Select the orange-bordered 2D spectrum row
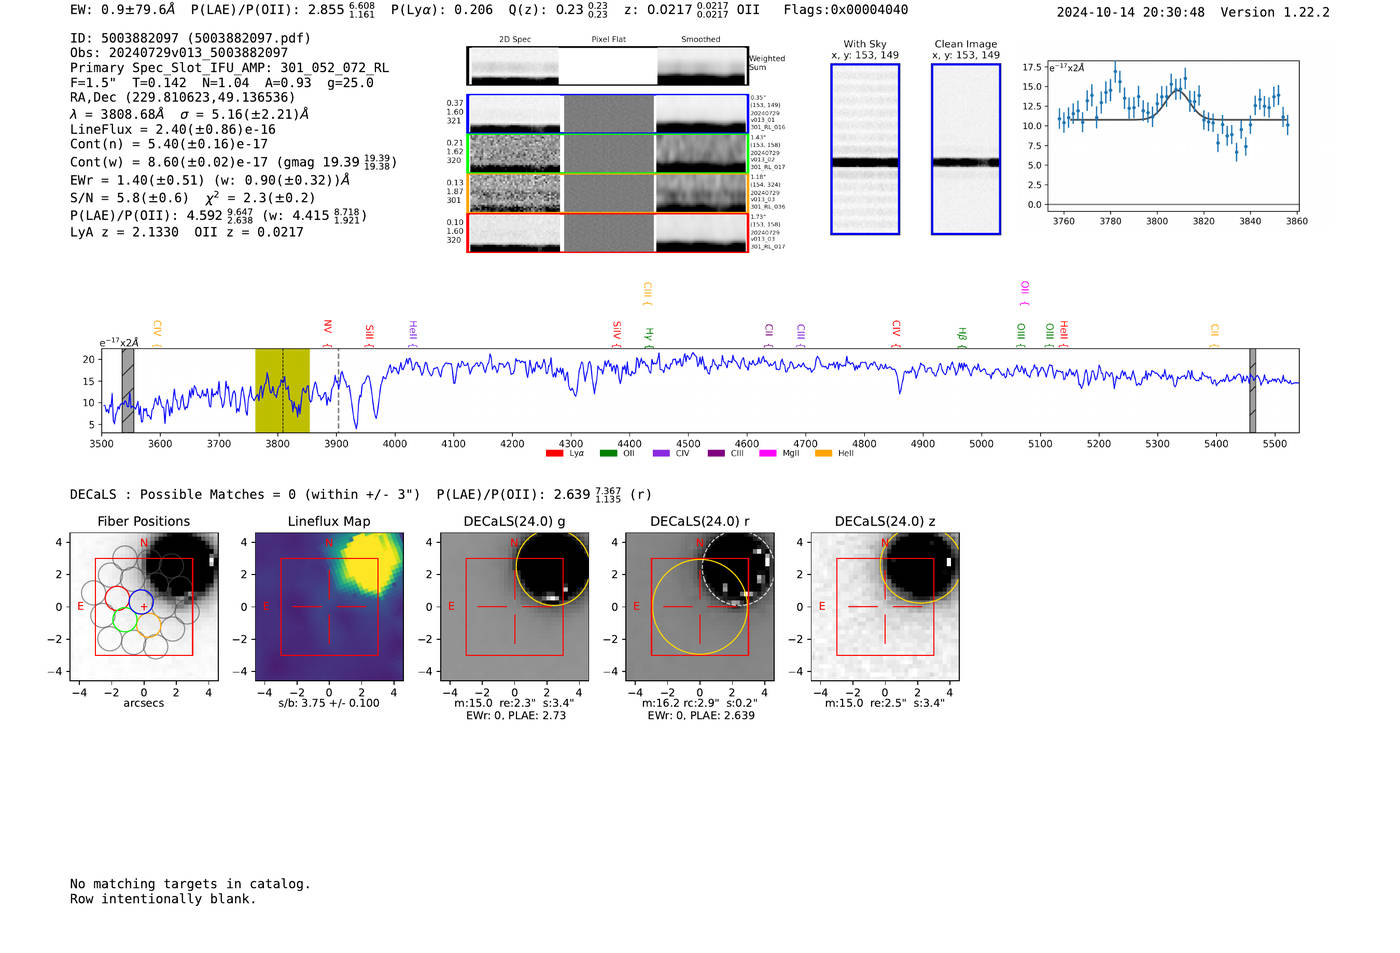 [x=608, y=193]
